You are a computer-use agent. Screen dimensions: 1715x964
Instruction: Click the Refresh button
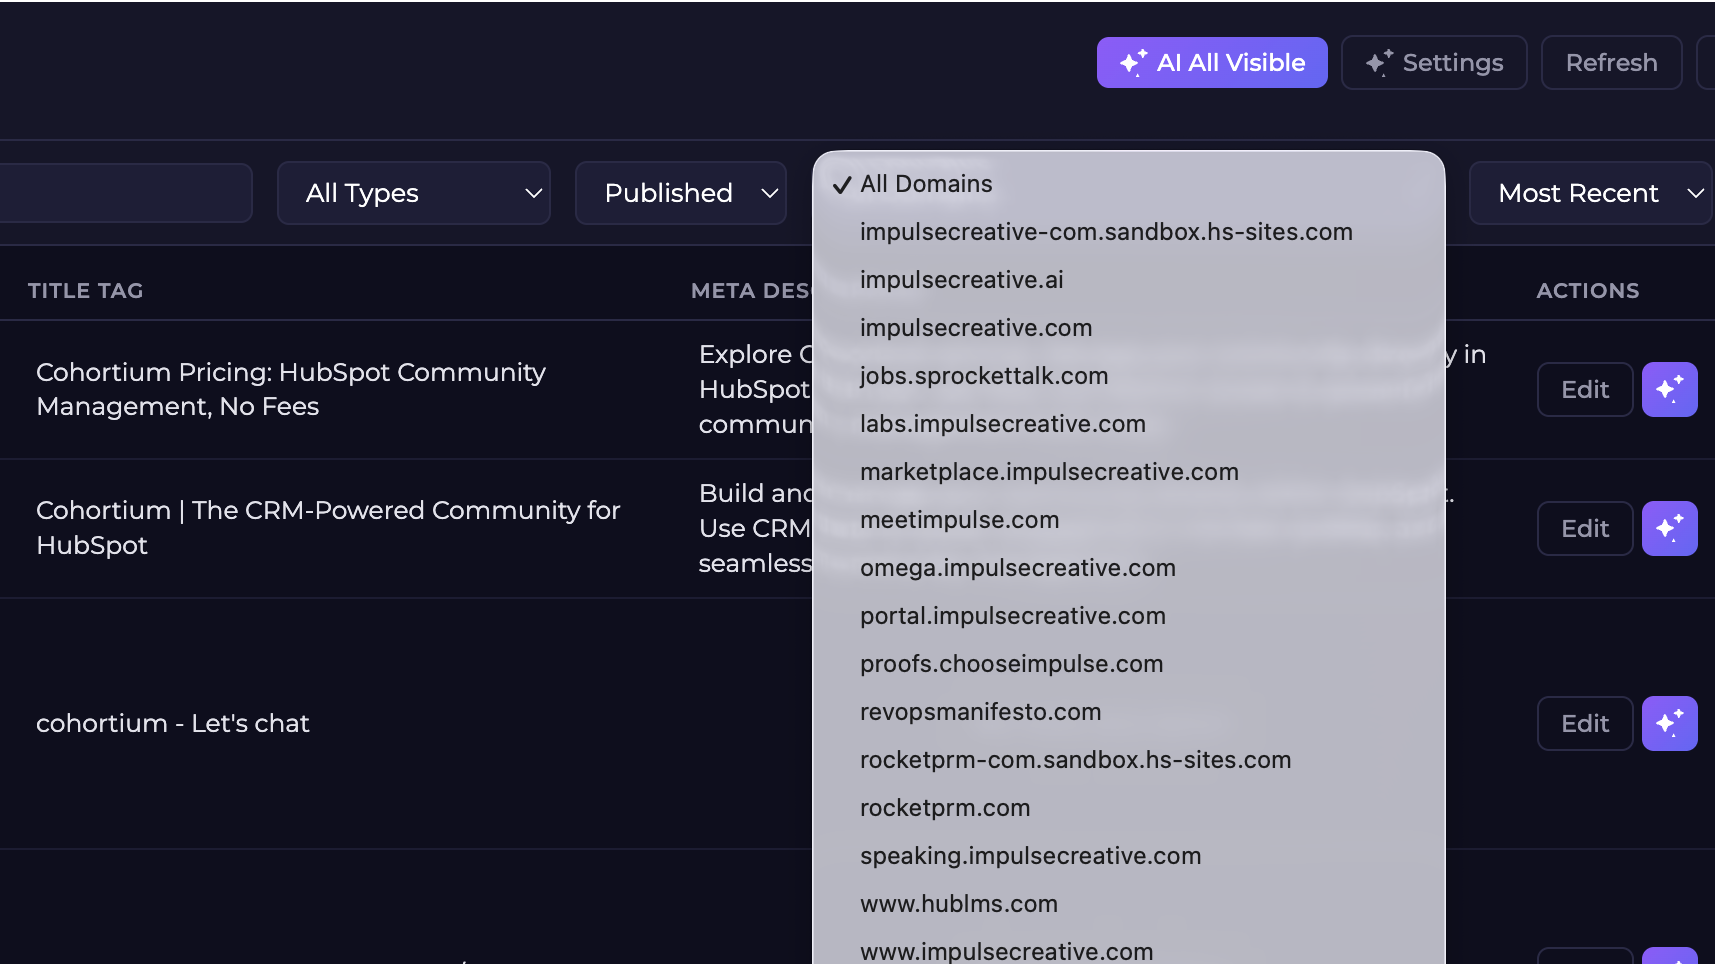[x=1611, y=63]
